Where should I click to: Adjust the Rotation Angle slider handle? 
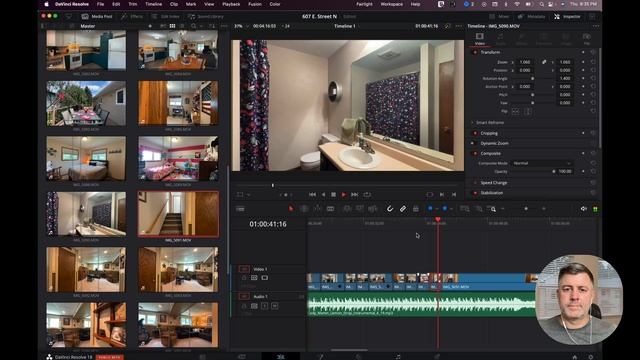pyautogui.click(x=532, y=78)
